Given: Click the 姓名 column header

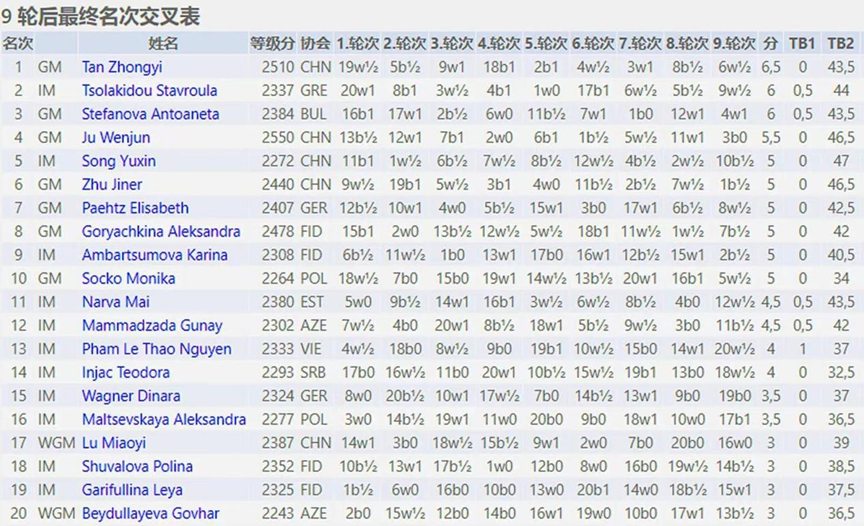Looking at the screenshot, I should click(163, 44).
